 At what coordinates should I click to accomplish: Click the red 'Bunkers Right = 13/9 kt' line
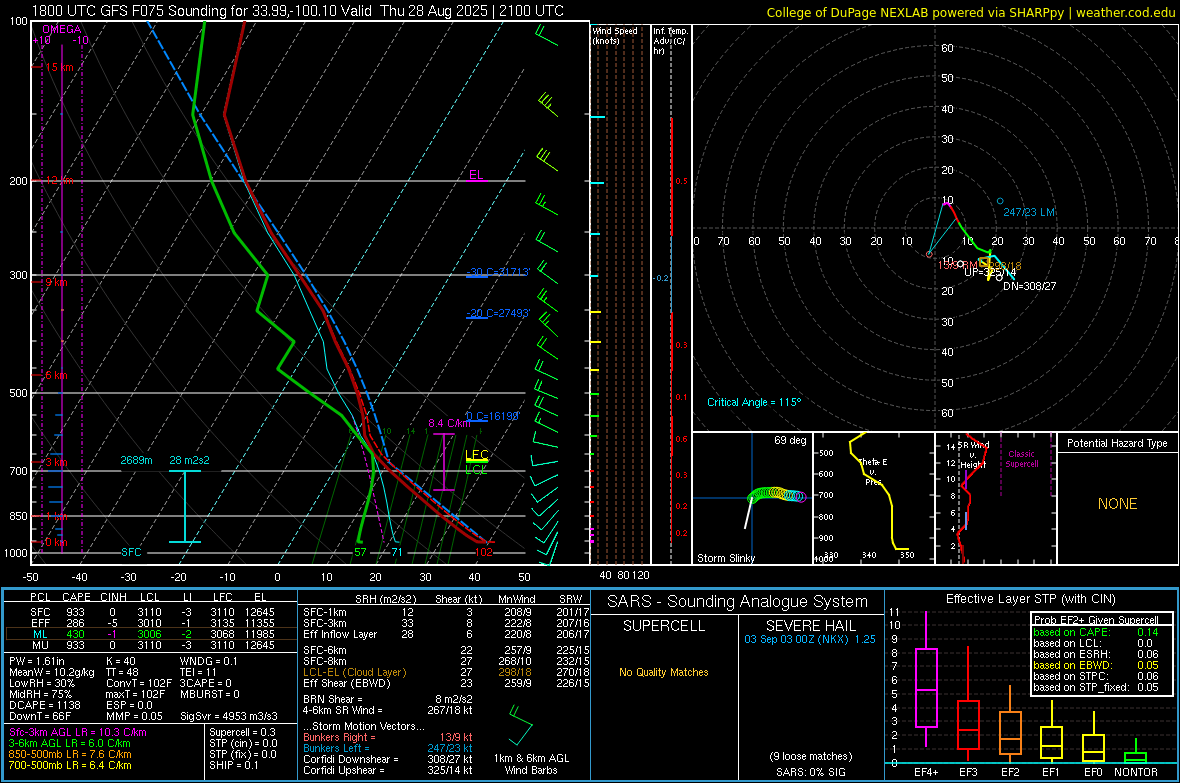388,737
